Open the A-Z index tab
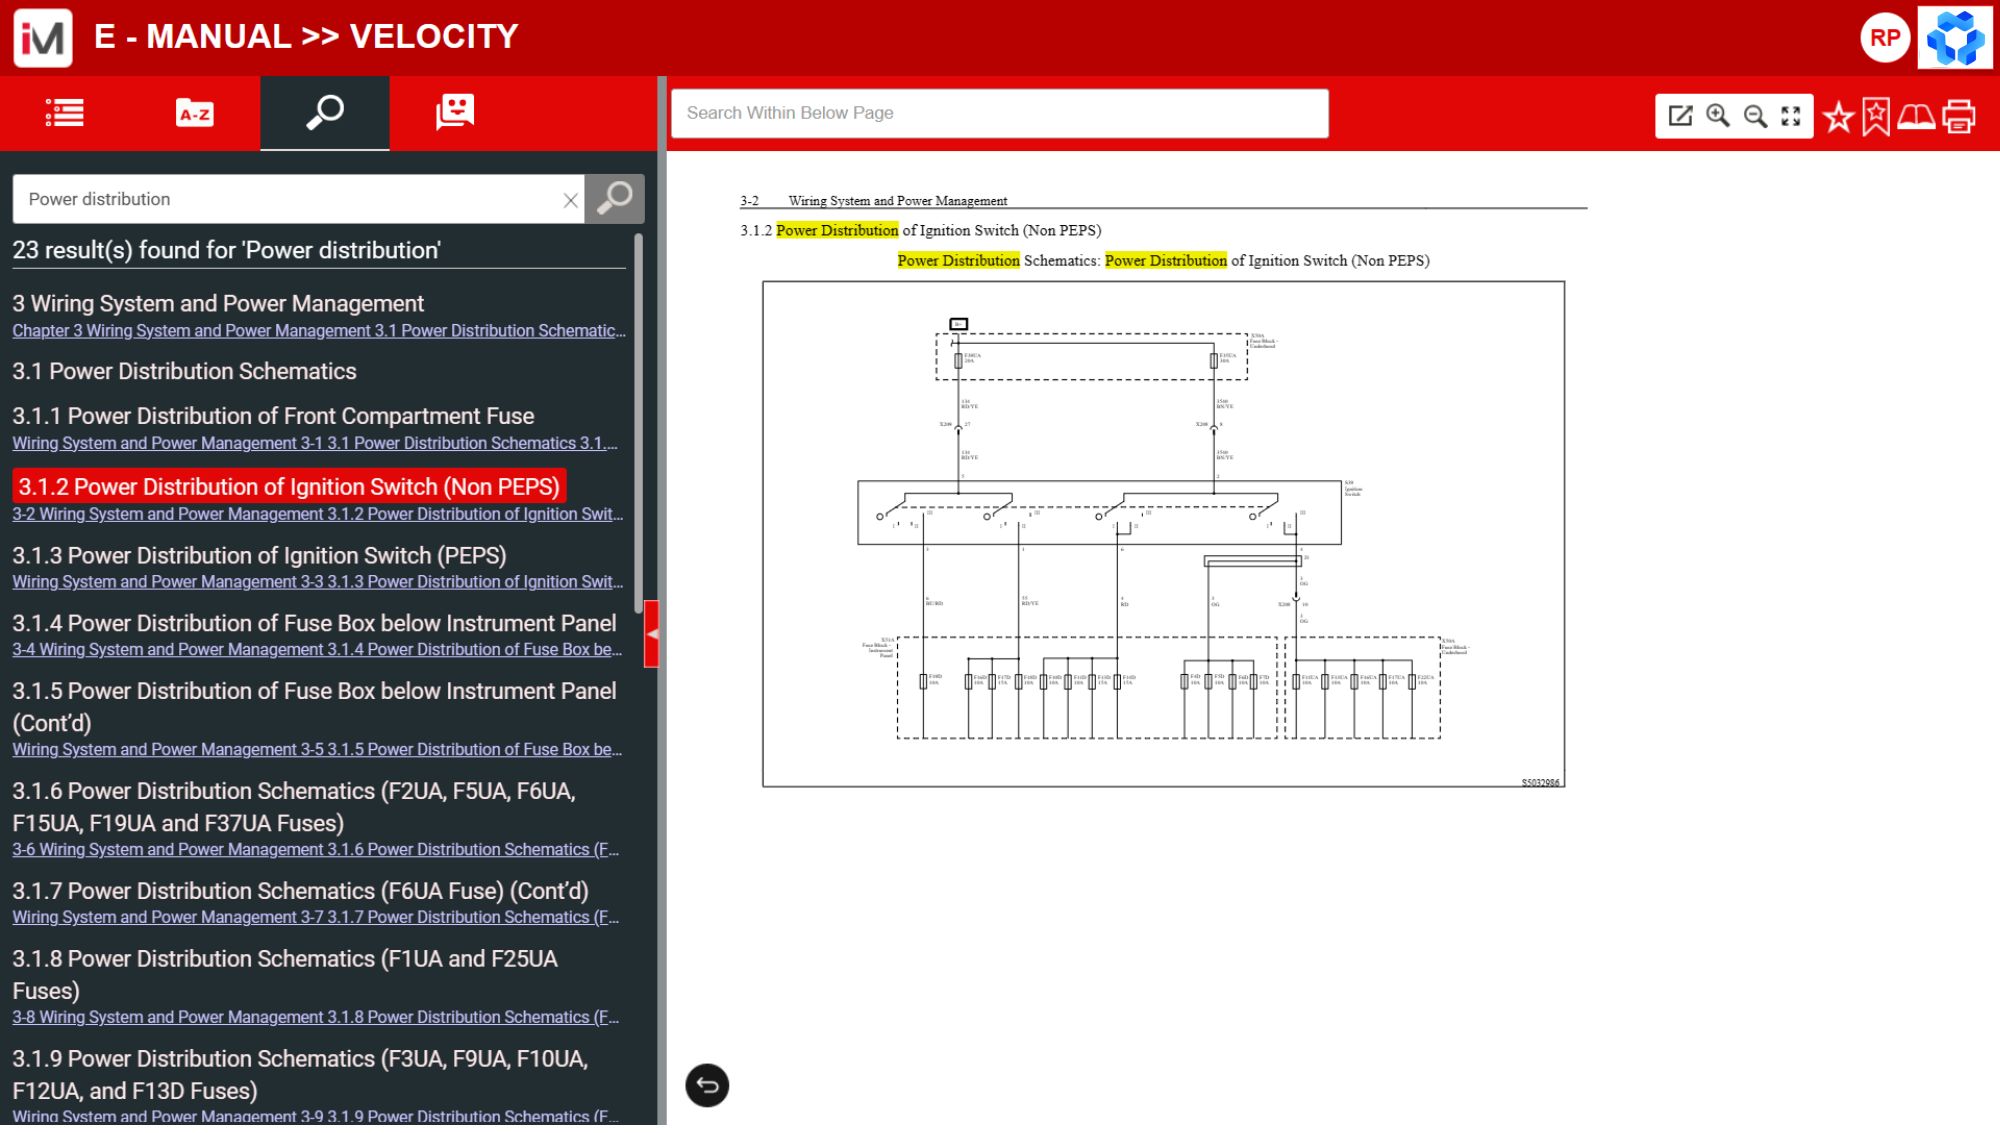Screen dimensions: 2000x1133 point(195,114)
